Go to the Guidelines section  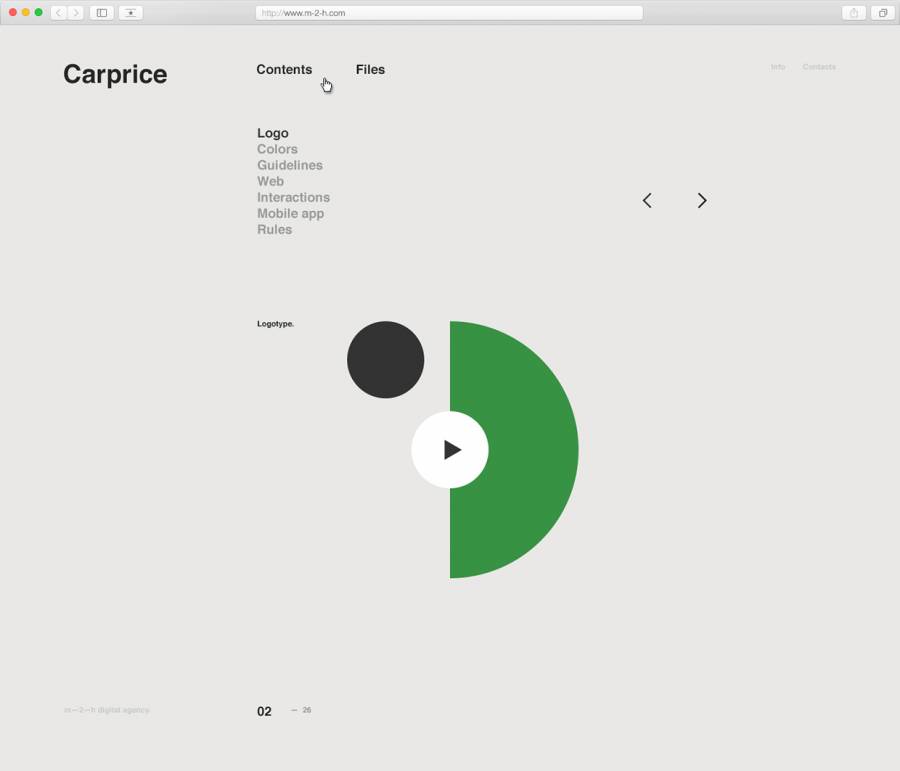pos(289,165)
